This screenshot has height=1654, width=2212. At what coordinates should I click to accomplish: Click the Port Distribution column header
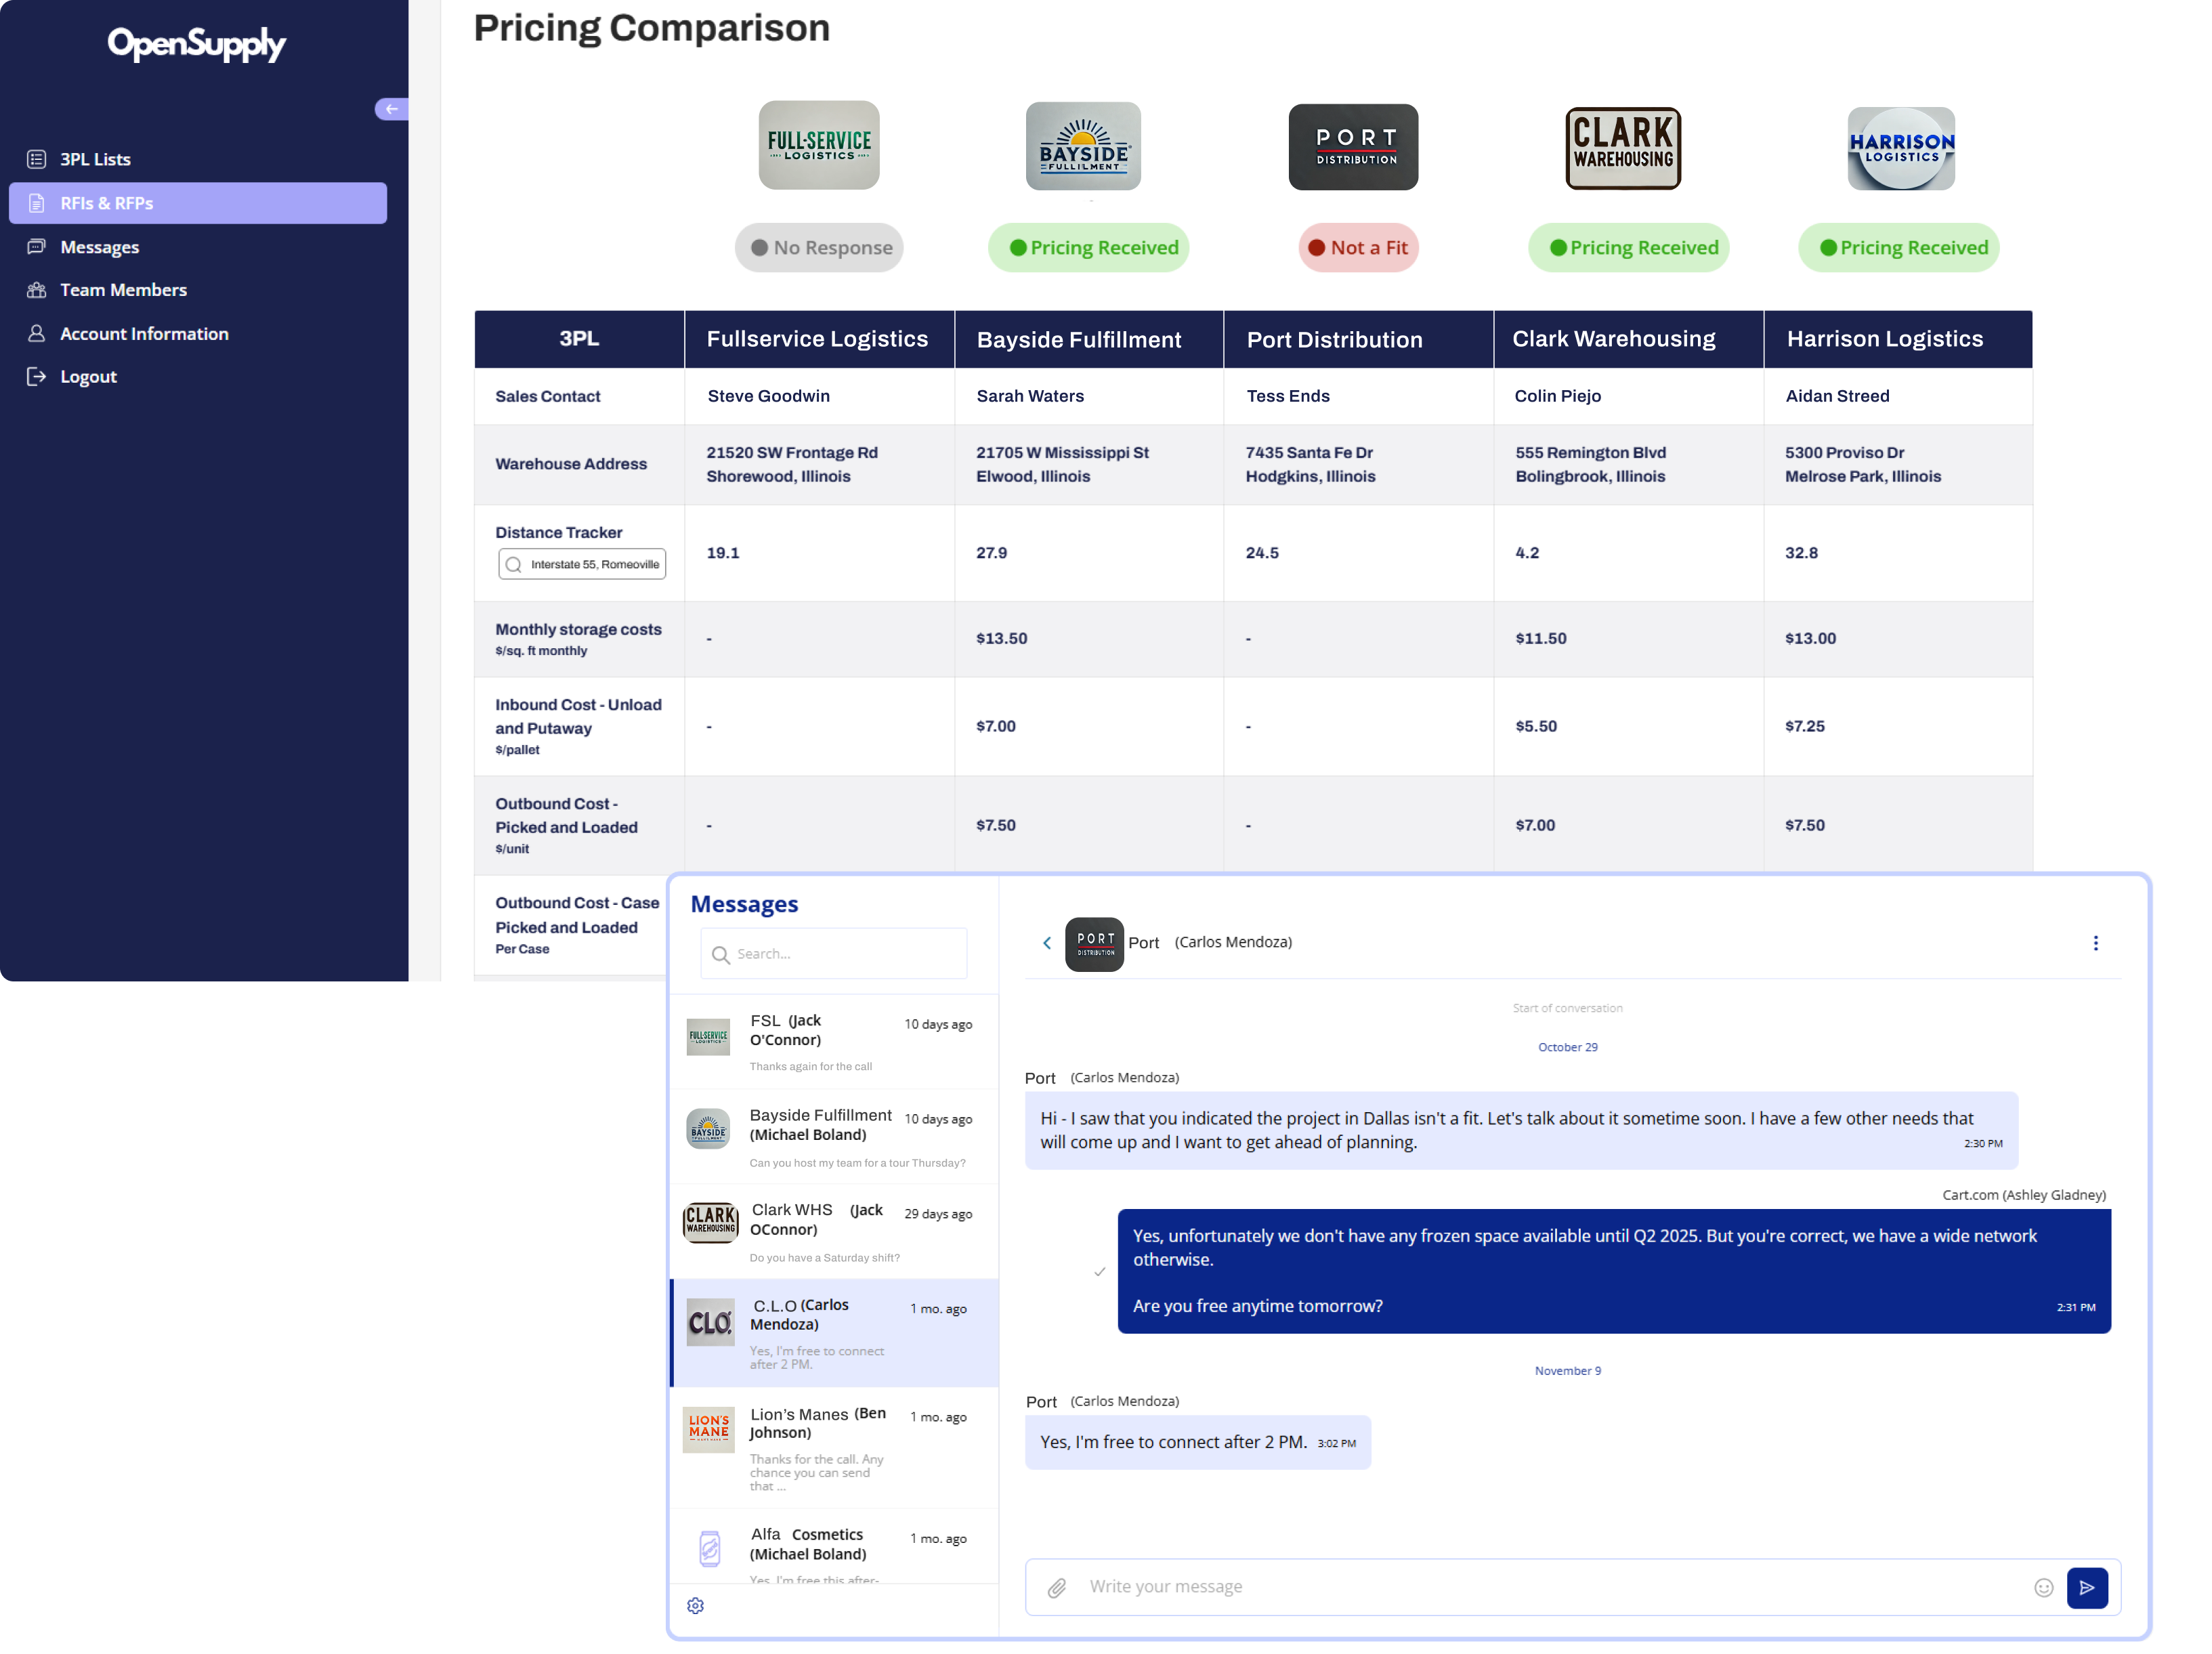point(1358,339)
